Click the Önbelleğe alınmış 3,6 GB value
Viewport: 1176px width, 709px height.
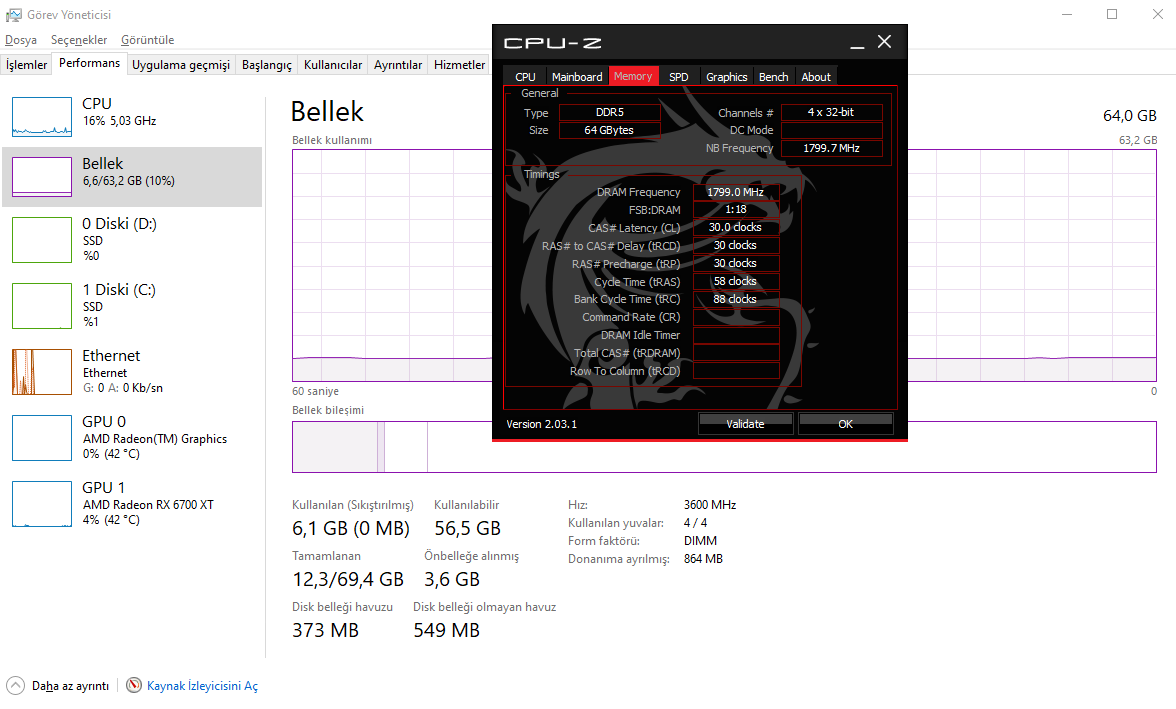(x=452, y=580)
